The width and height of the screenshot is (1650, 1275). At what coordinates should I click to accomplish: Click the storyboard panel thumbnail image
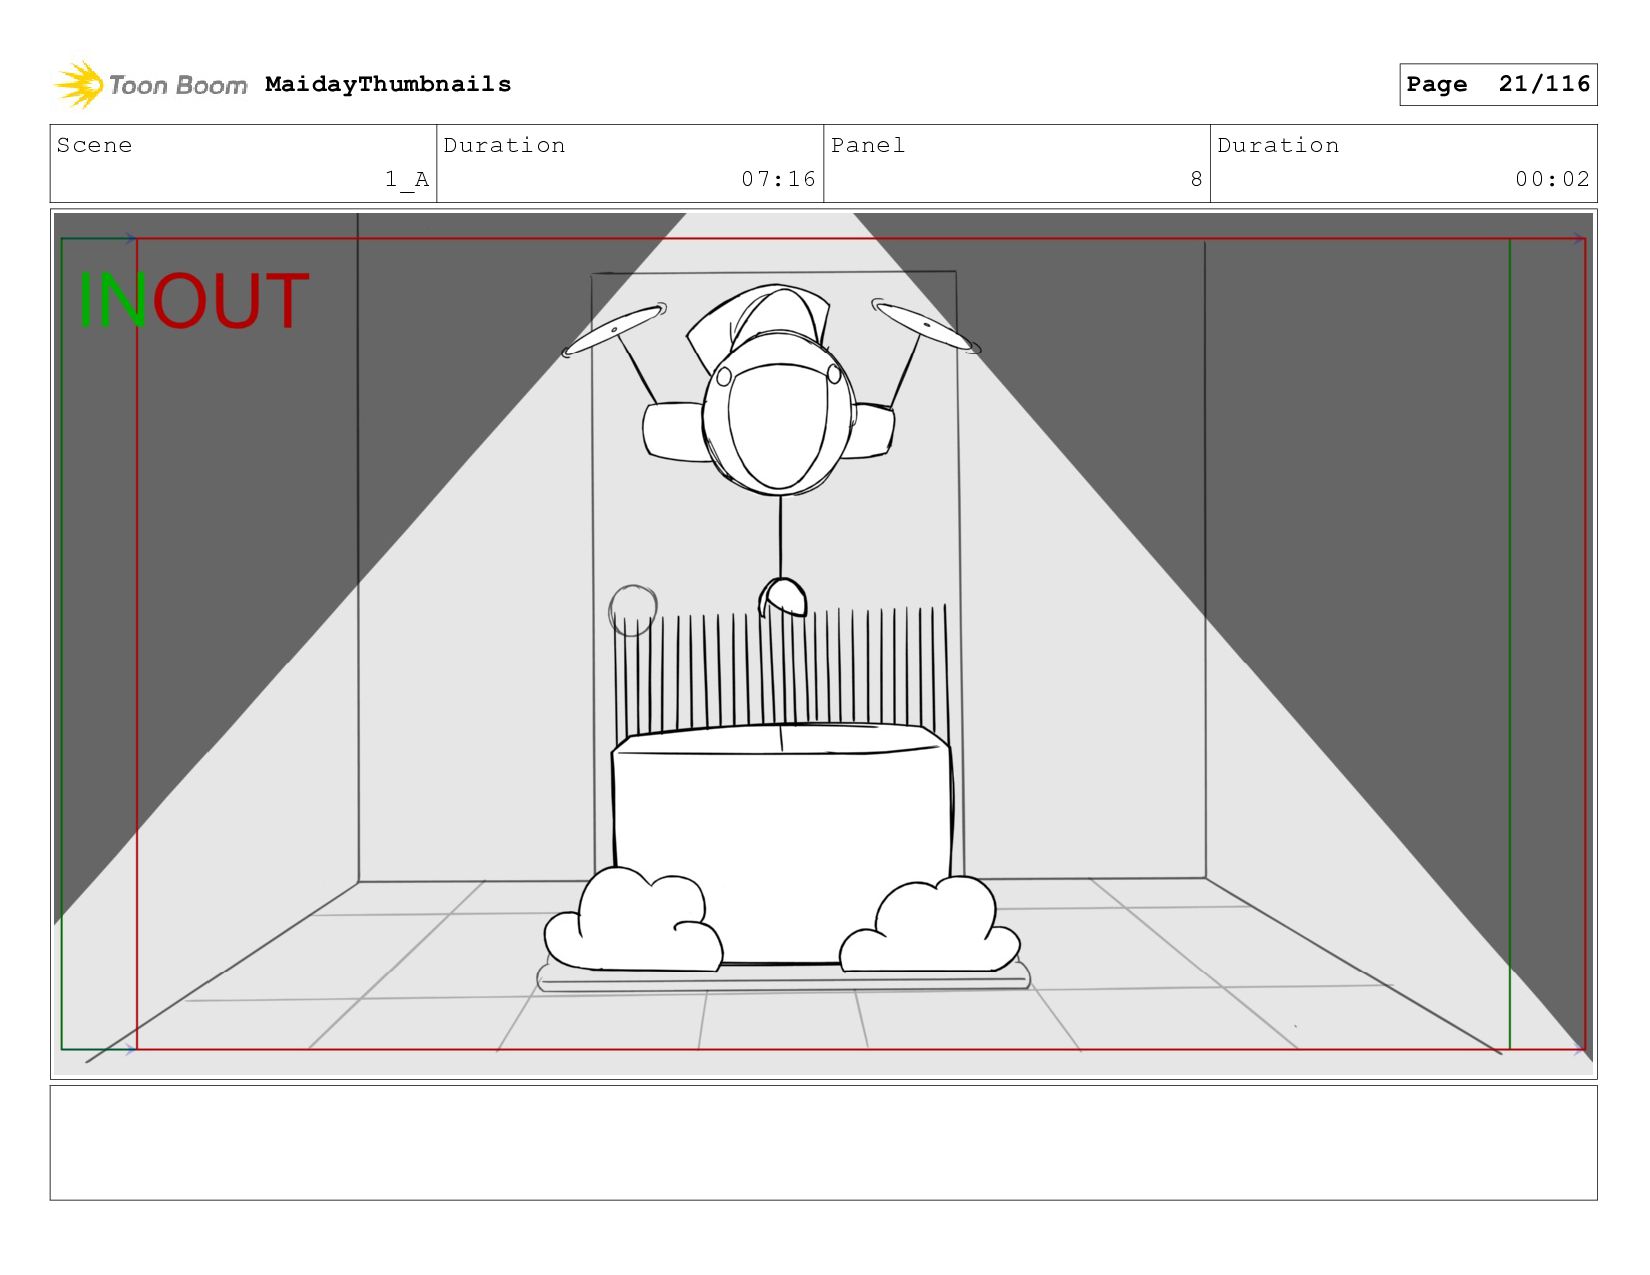point(823,644)
